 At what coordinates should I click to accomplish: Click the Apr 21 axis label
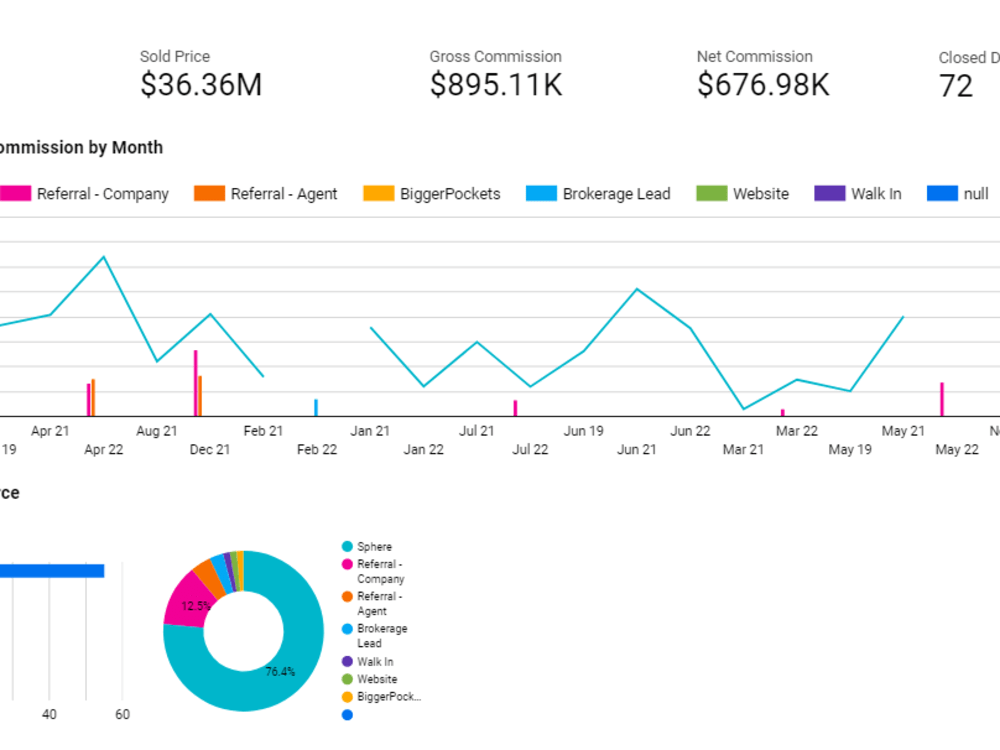coord(50,430)
